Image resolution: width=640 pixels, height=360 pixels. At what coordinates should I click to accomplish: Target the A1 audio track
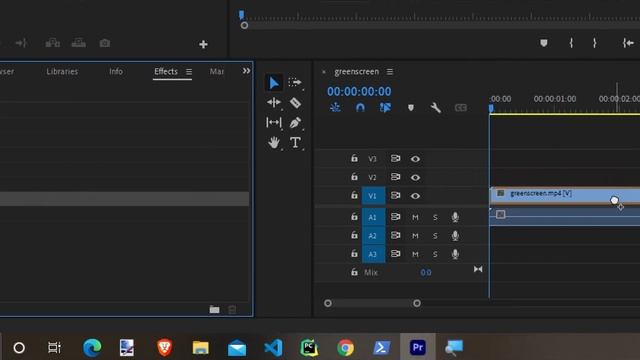pyautogui.click(x=373, y=217)
